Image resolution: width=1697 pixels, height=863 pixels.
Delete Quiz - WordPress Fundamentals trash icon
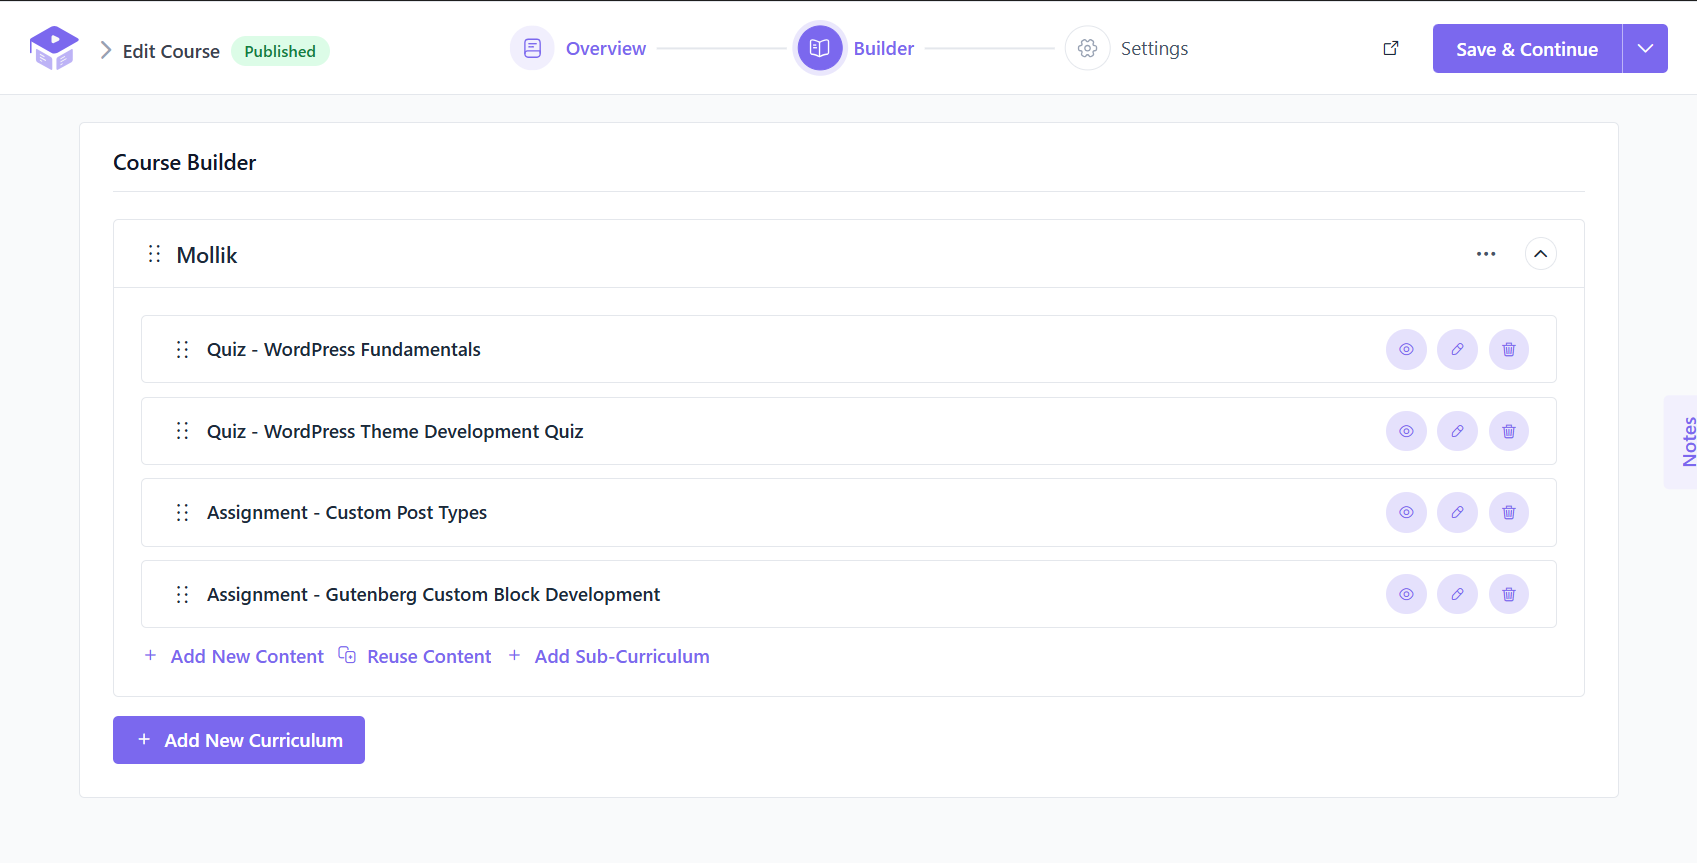tap(1509, 349)
